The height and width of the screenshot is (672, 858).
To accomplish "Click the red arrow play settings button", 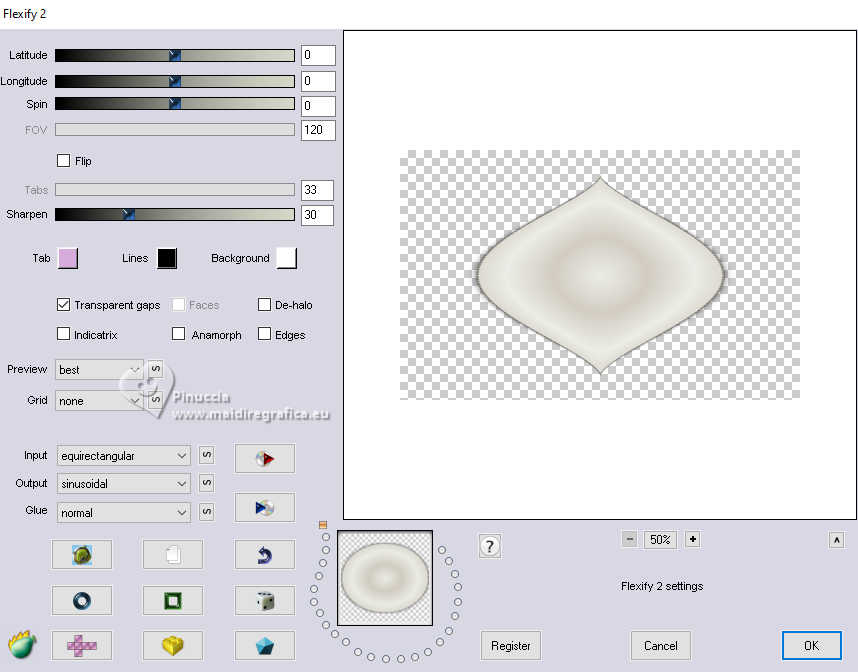I will coord(265,458).
